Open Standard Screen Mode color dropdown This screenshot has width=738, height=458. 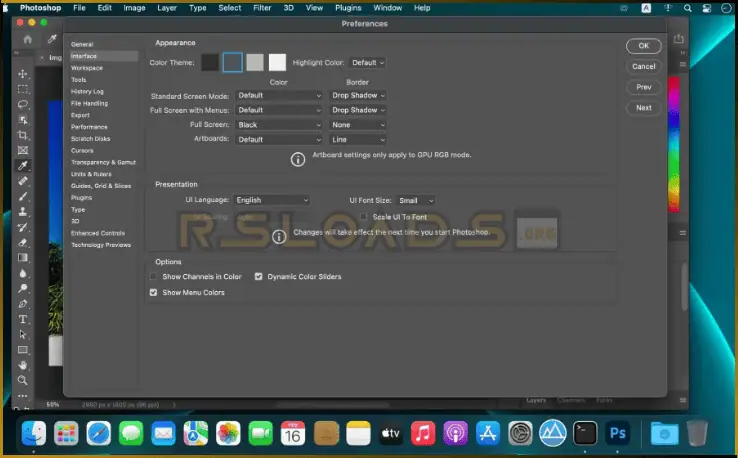[279, 96]
